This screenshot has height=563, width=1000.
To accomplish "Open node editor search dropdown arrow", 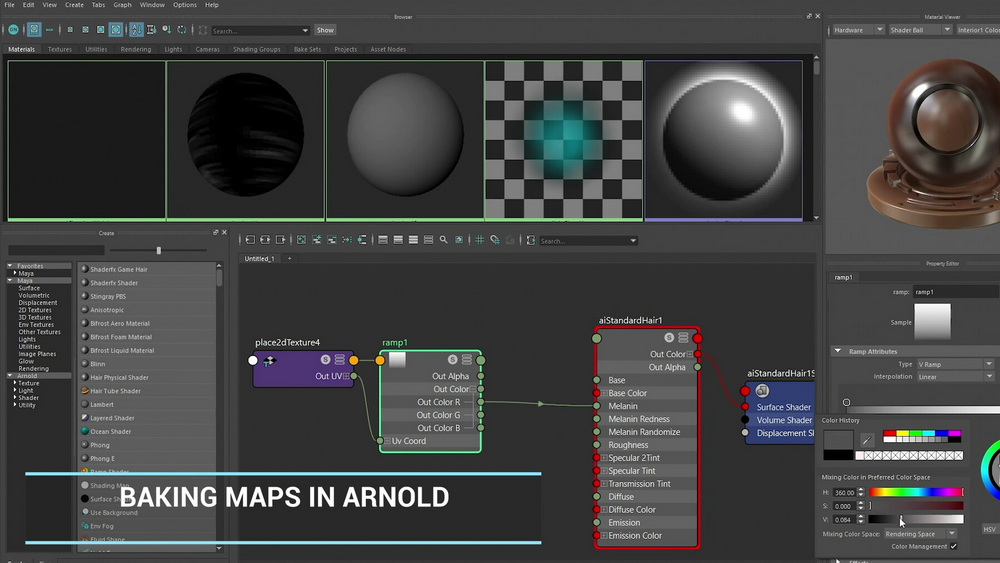I will tap(633, 241).
